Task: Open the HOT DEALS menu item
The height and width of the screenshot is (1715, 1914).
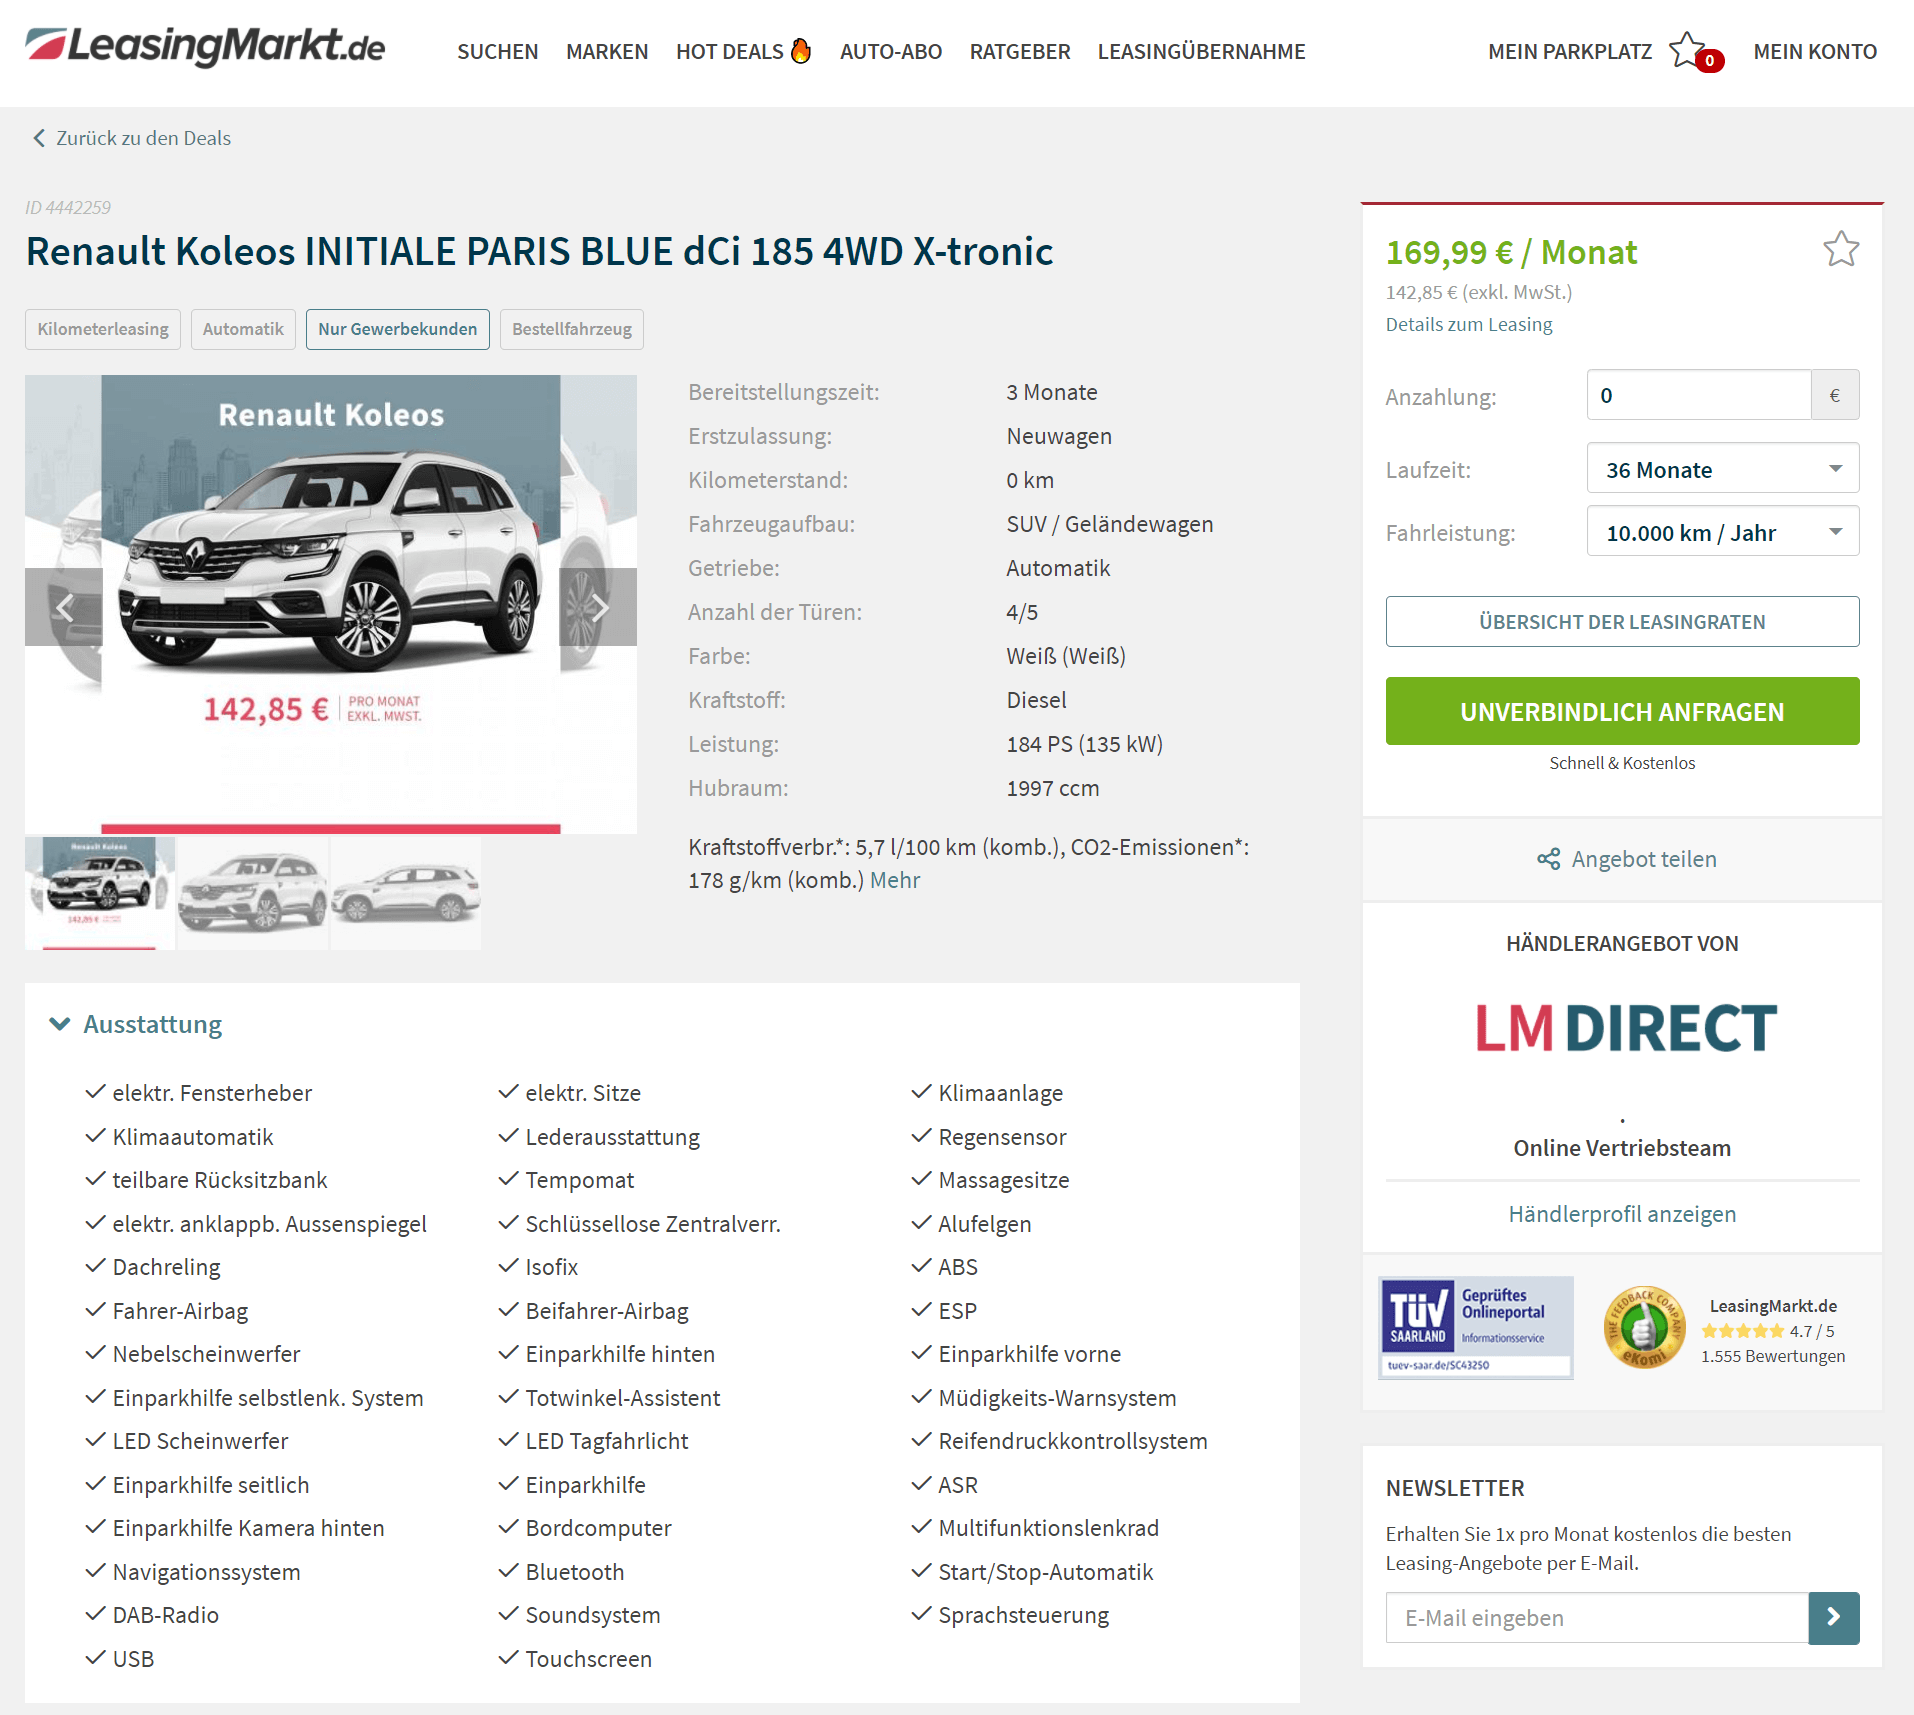Action: point(730,51)
